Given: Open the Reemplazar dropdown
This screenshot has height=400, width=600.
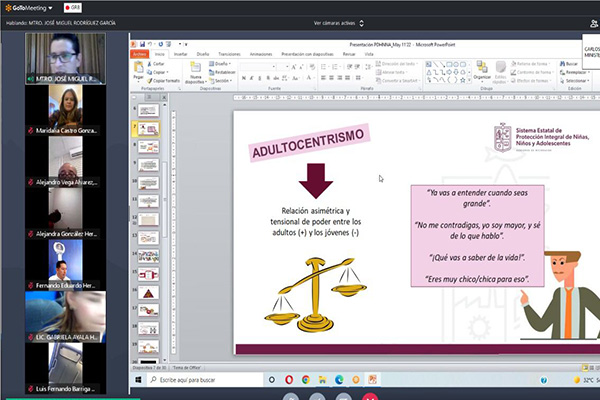Looking at the screenshot, I should tap(573, 72).
